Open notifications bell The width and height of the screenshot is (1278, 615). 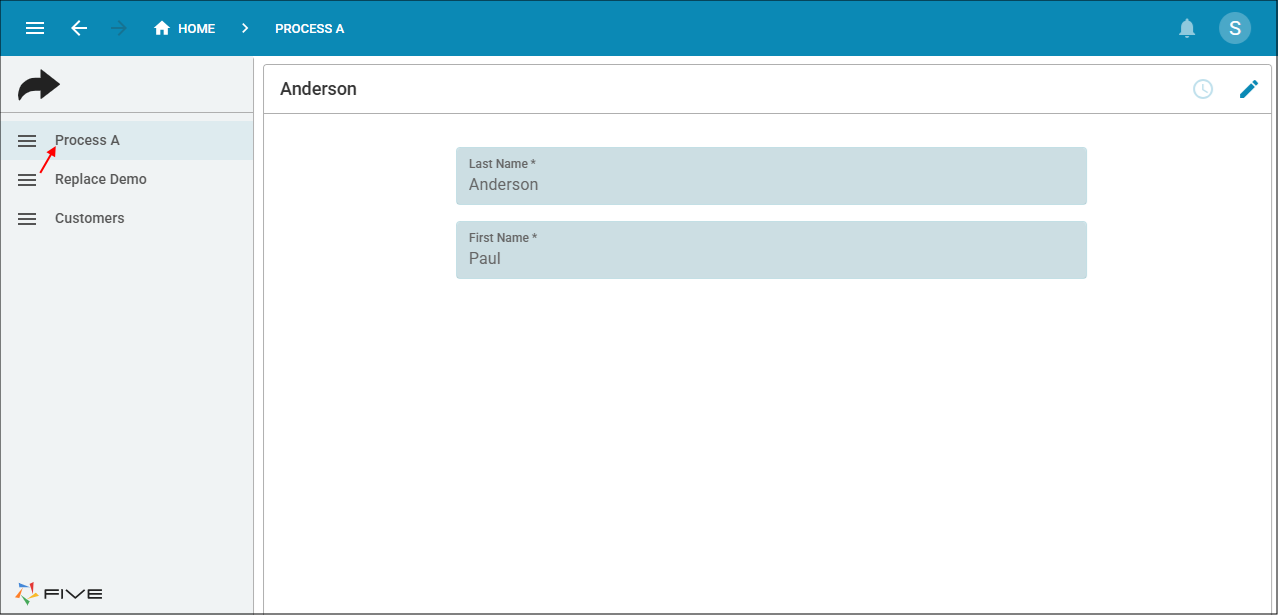(x=1187, y=28)
